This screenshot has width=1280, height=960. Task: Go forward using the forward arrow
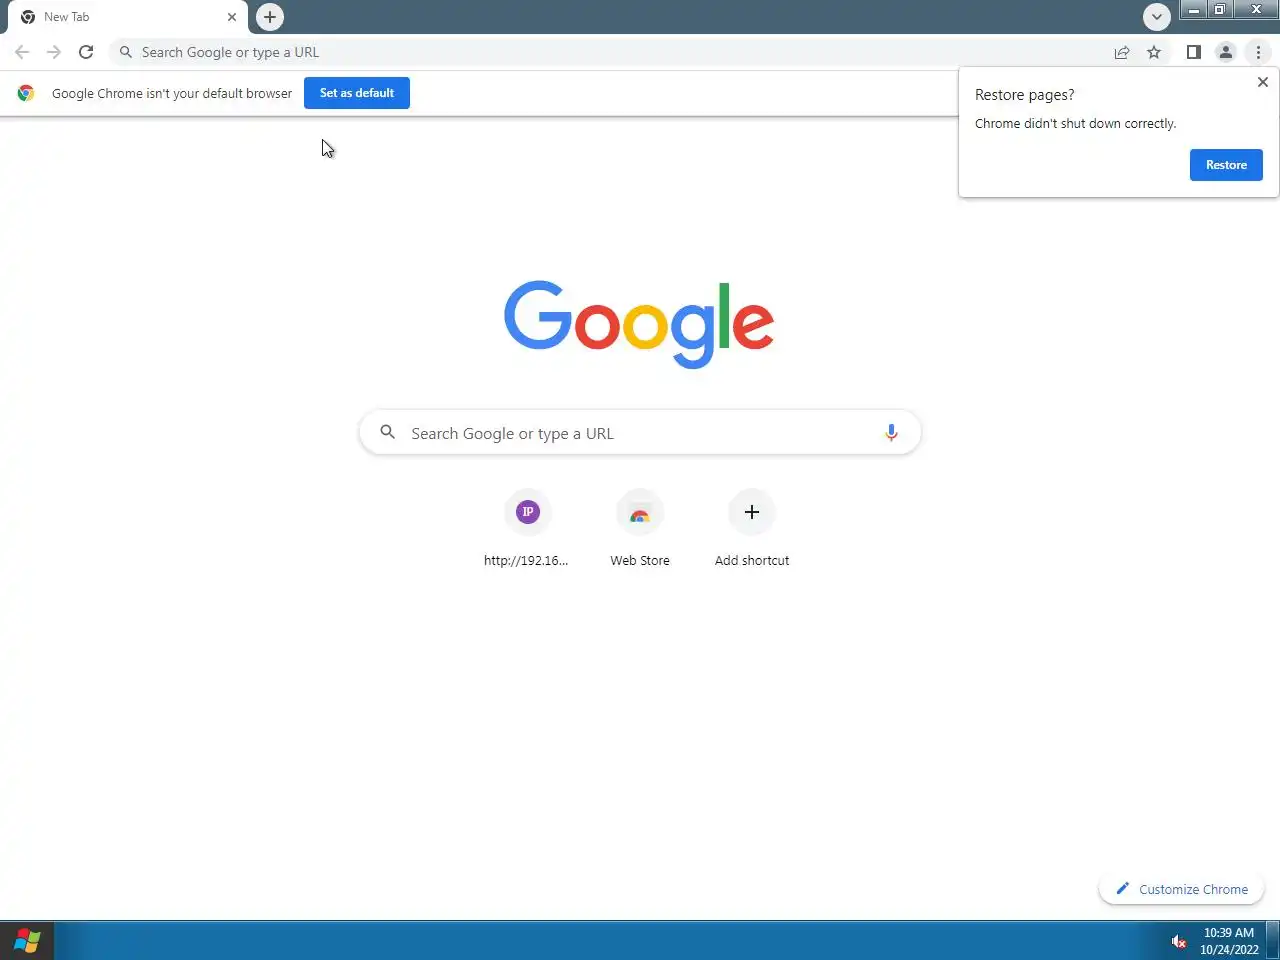click(x=54, y=52)
